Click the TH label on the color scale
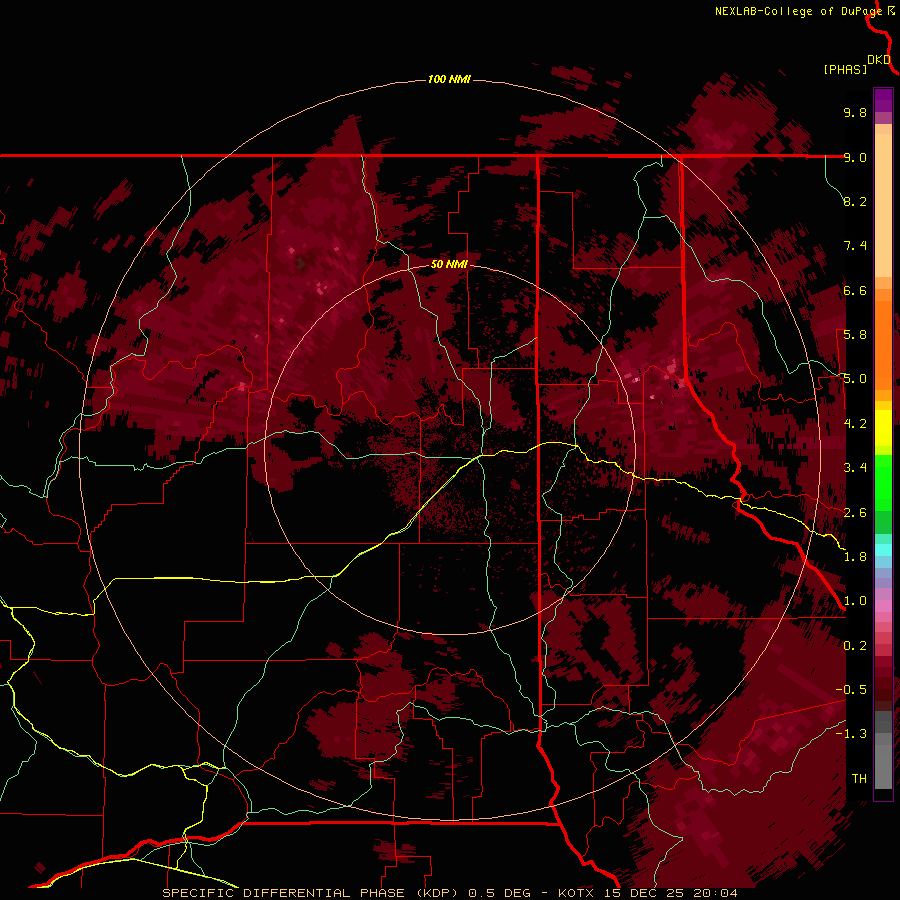This screenshot has height=900, width=900. click(x=859, y=779)
